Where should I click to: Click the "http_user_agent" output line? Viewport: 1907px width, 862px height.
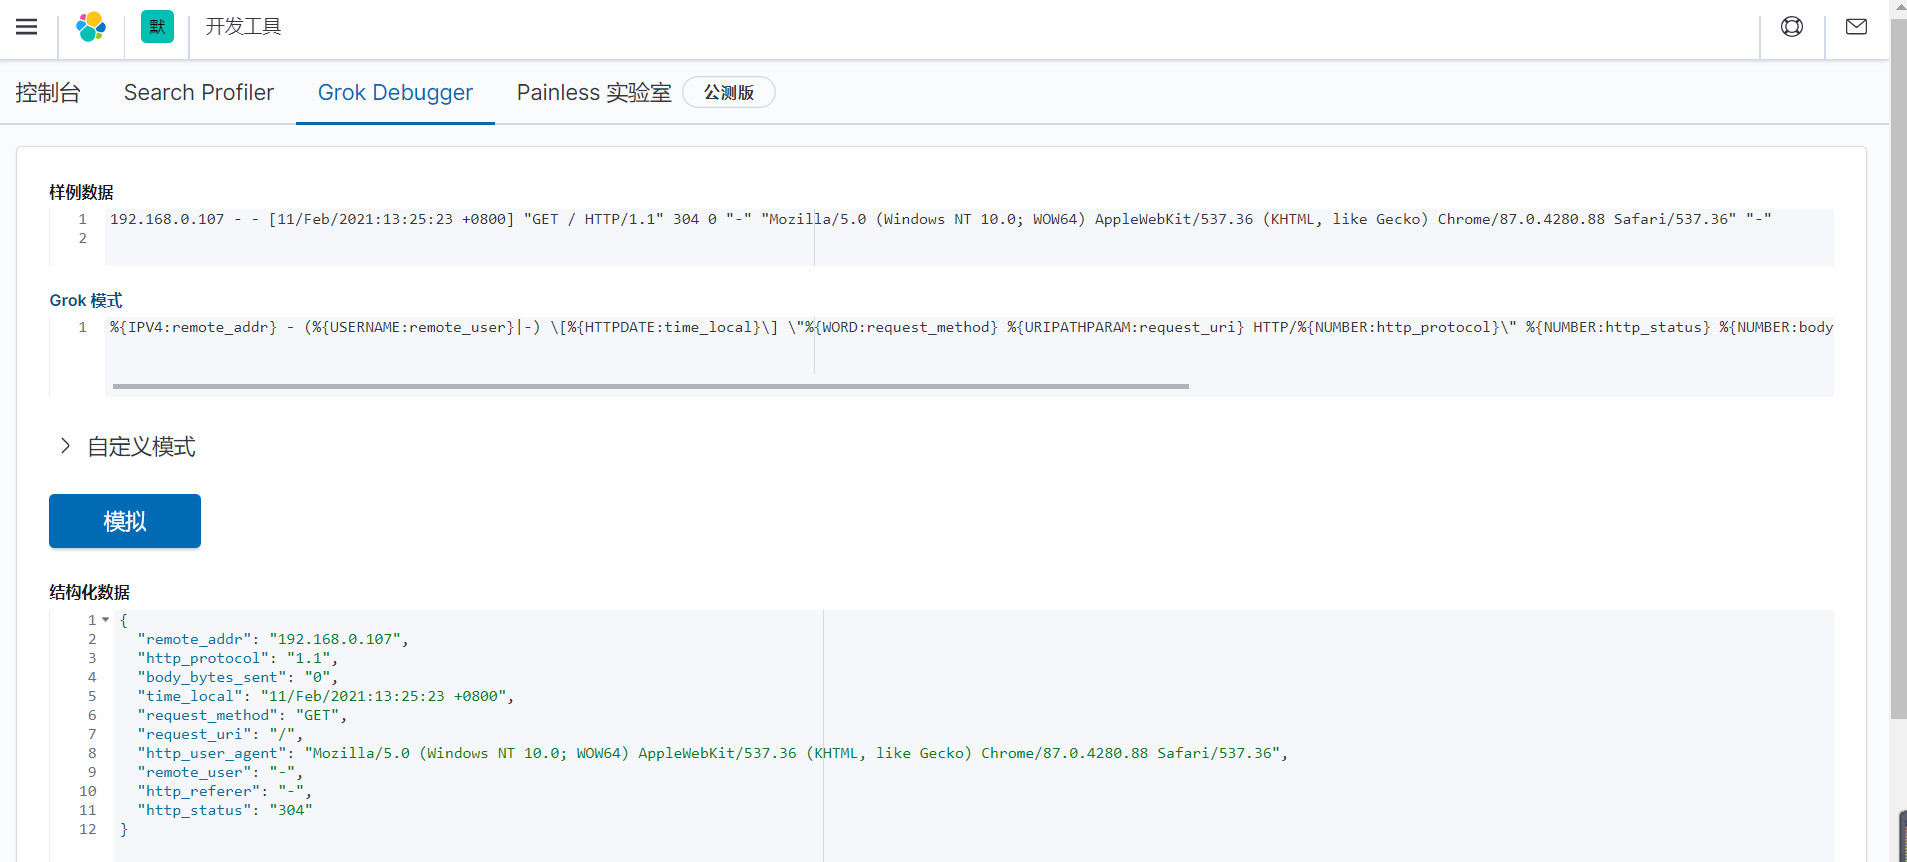pyautogui.click(x=713, y=753)
